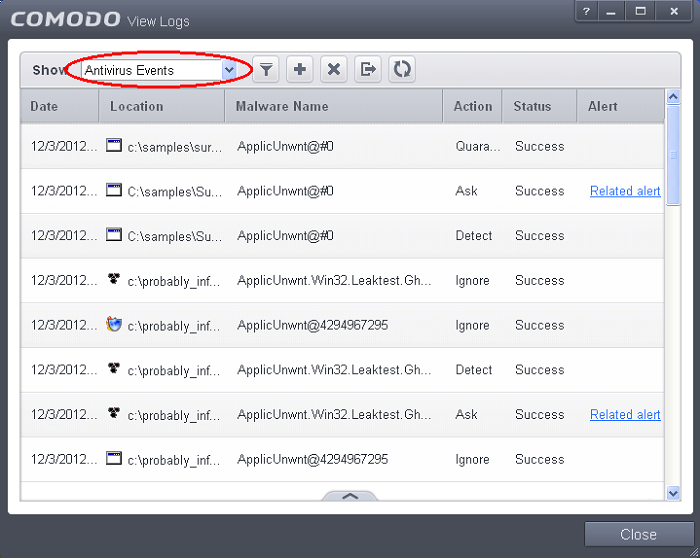Image resolution: width=700 pixels, height=558 pixels.
Task: Select first ApplicUnwnt.Win32.Leaktest.Gh... Ignore row name
Action: (334, 280)
